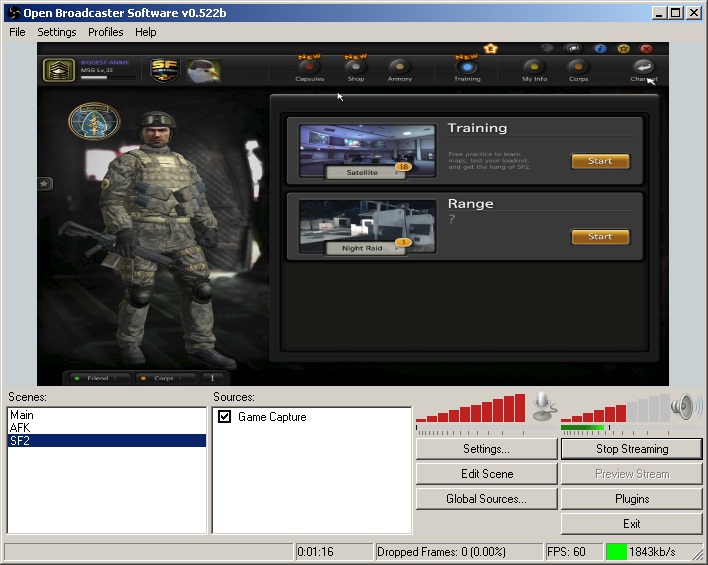Mute the desktop speaker icon

pyautogui.click(x=685, y=406)
